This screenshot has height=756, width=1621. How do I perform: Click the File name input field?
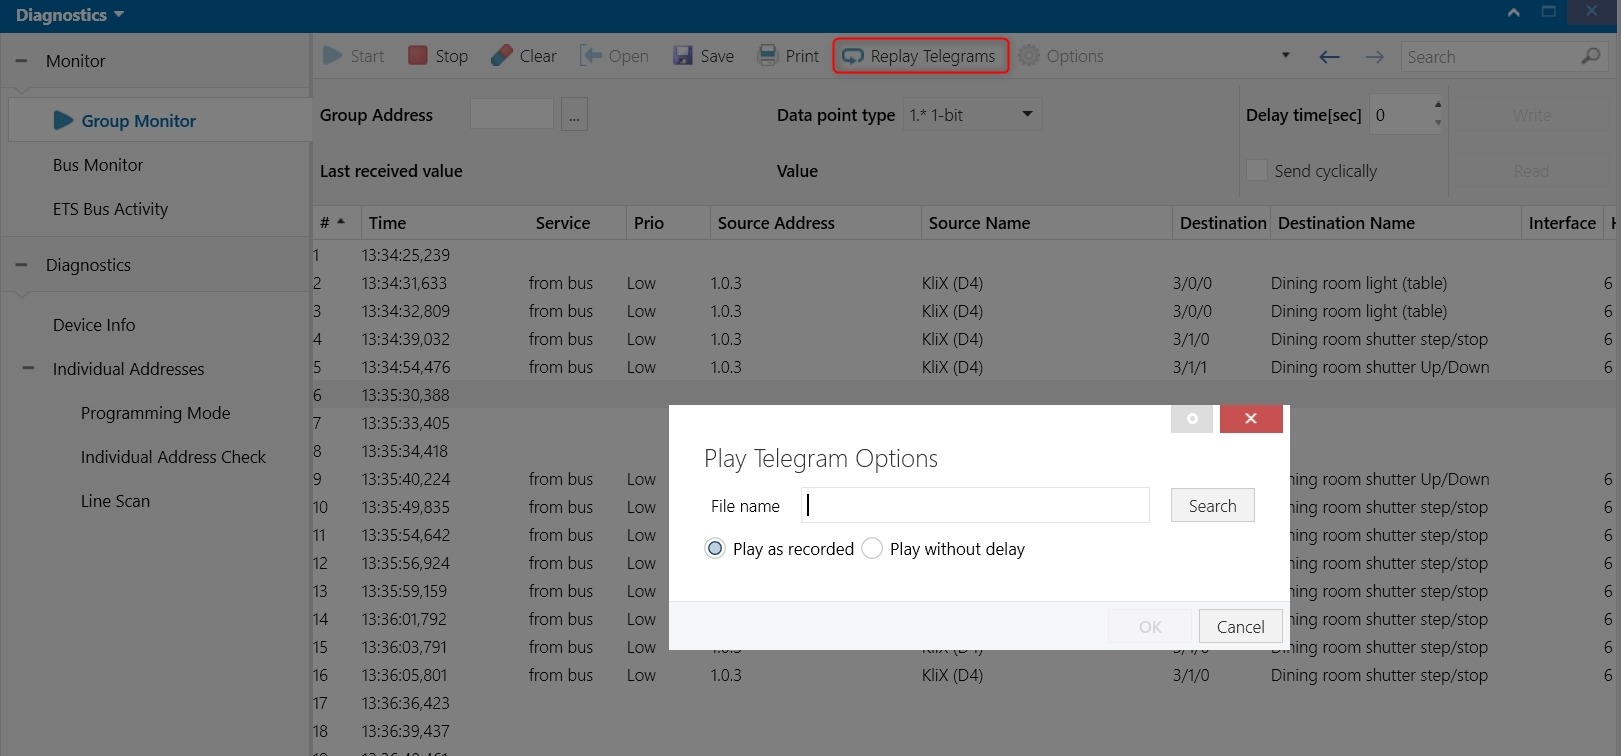click(975, 505)
